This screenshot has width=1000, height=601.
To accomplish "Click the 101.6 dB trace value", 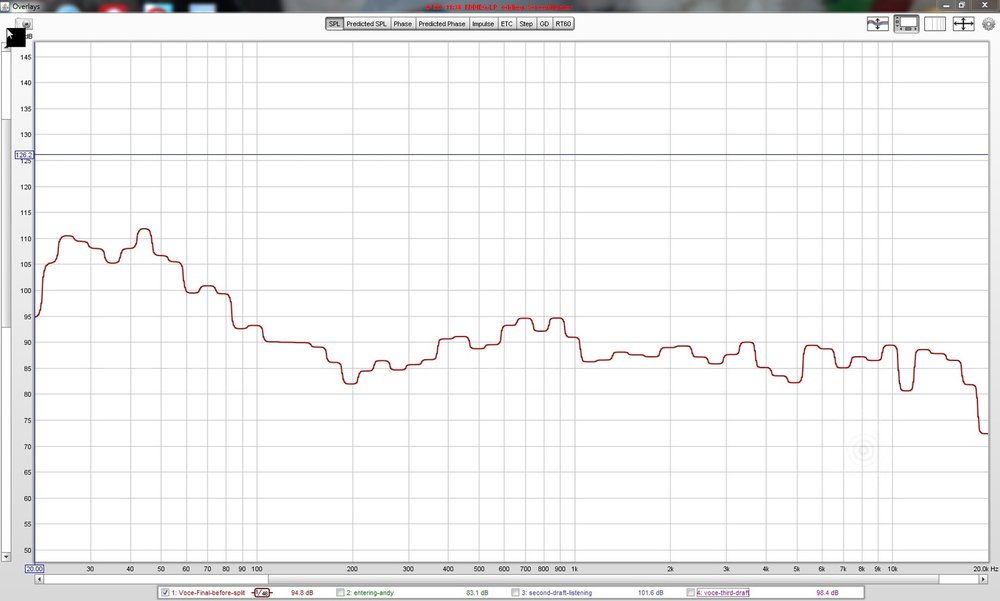I will (650, 593).
